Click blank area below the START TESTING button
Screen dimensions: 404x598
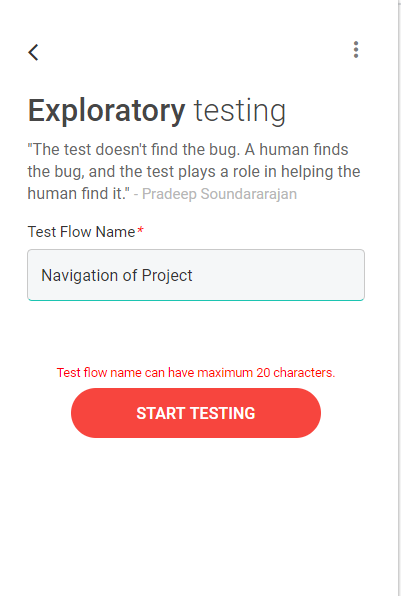coord(196,515)
